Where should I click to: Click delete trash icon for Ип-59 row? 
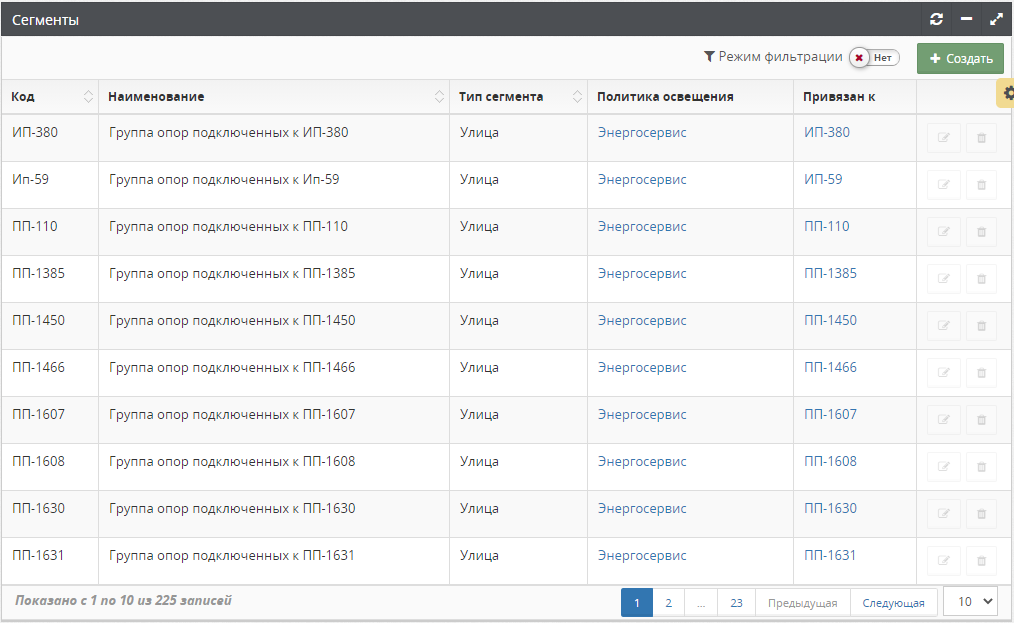[981, 185]
